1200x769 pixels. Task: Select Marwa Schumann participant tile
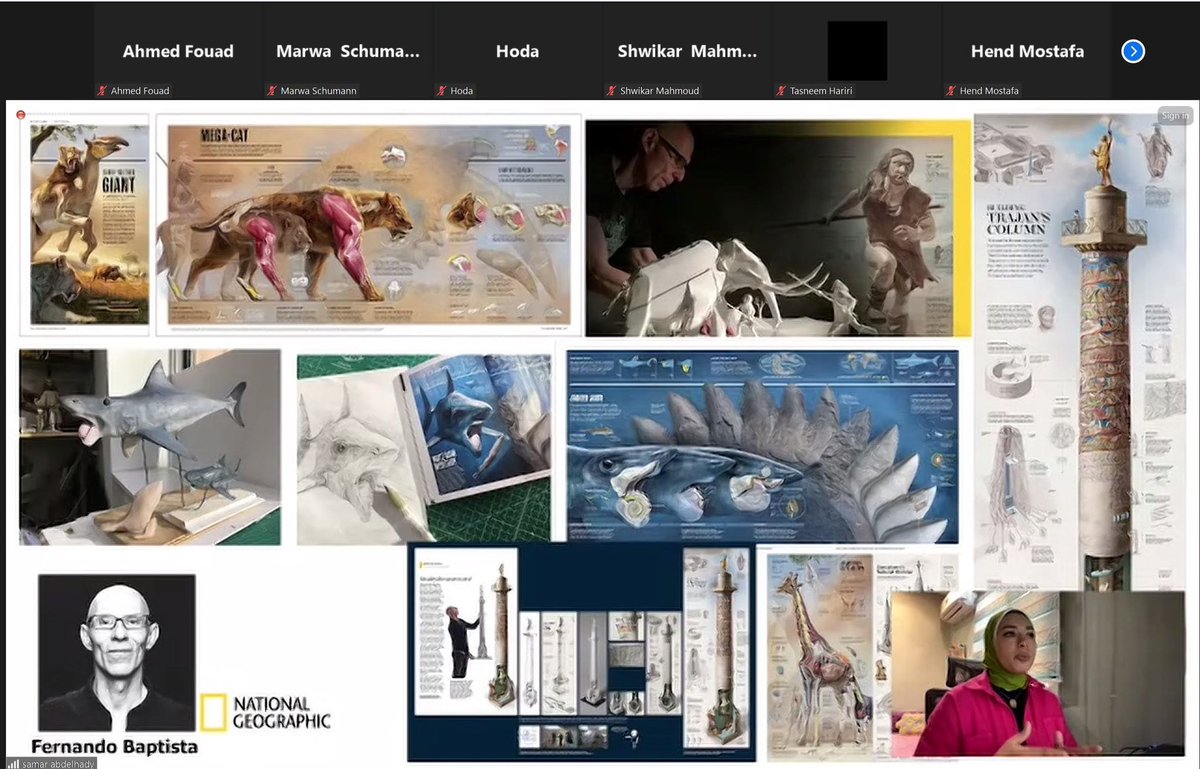(348, 51)
